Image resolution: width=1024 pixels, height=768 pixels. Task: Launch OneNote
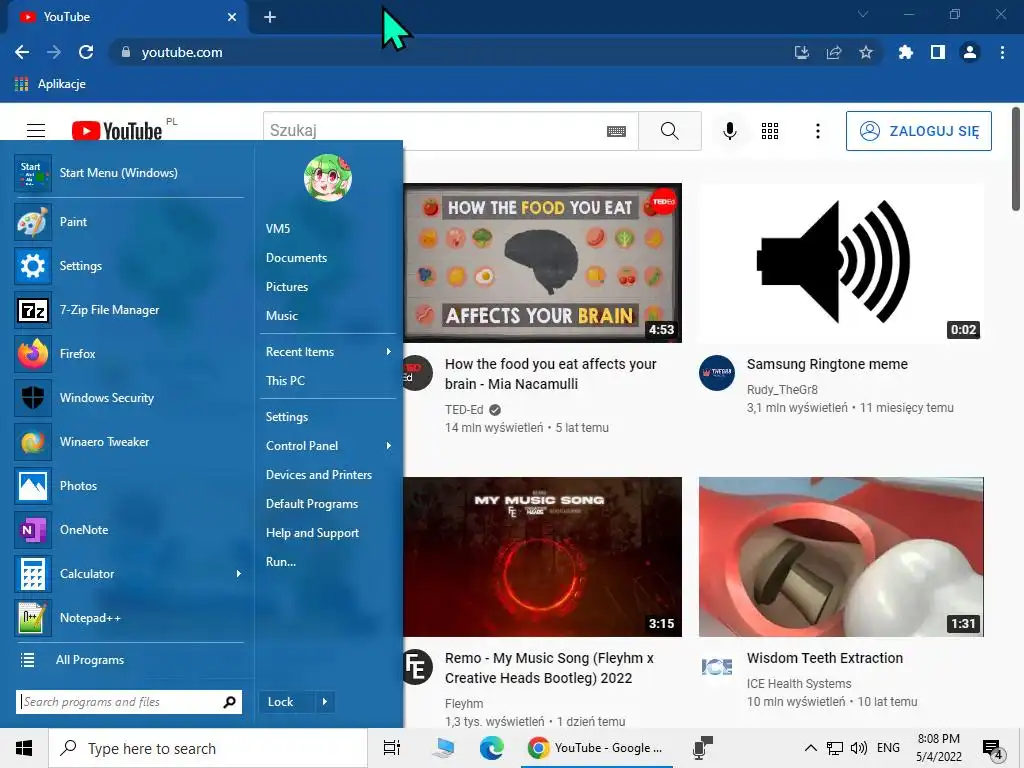129,530
